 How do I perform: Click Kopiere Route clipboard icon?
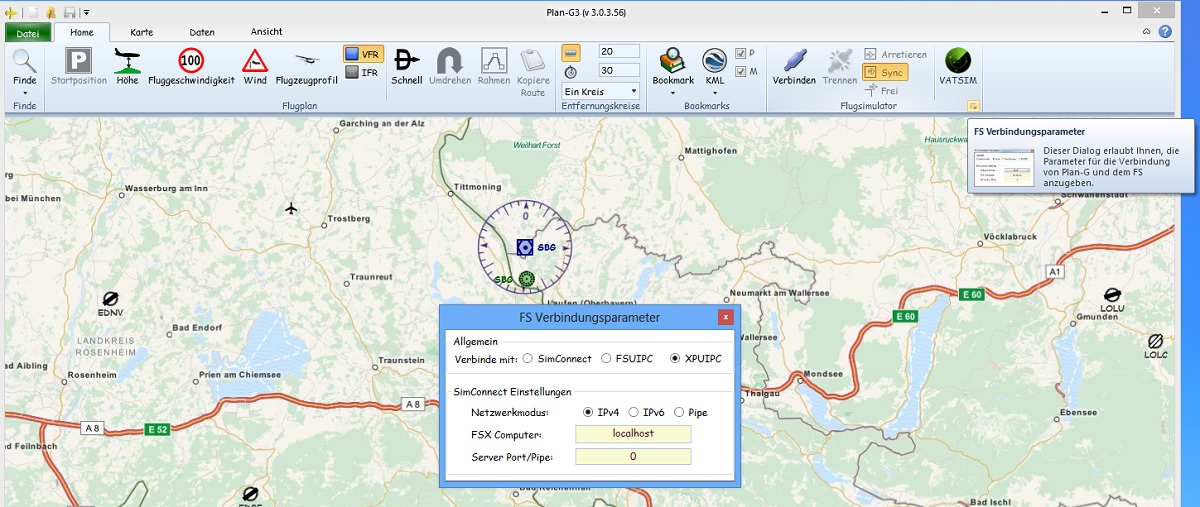[x=533, y=59]
